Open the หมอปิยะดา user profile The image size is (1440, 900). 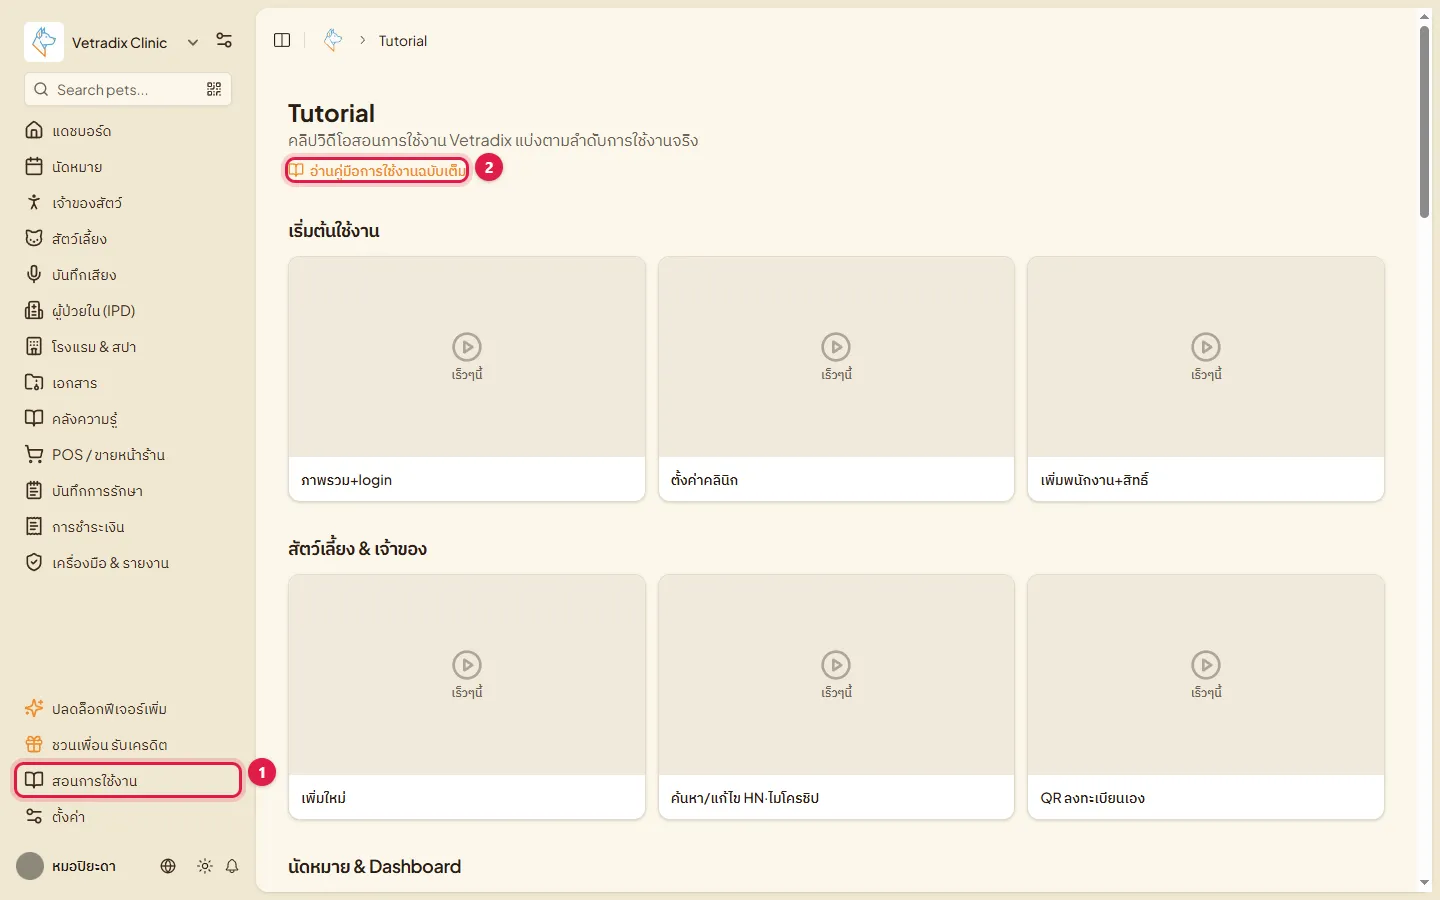coord(67,866)
